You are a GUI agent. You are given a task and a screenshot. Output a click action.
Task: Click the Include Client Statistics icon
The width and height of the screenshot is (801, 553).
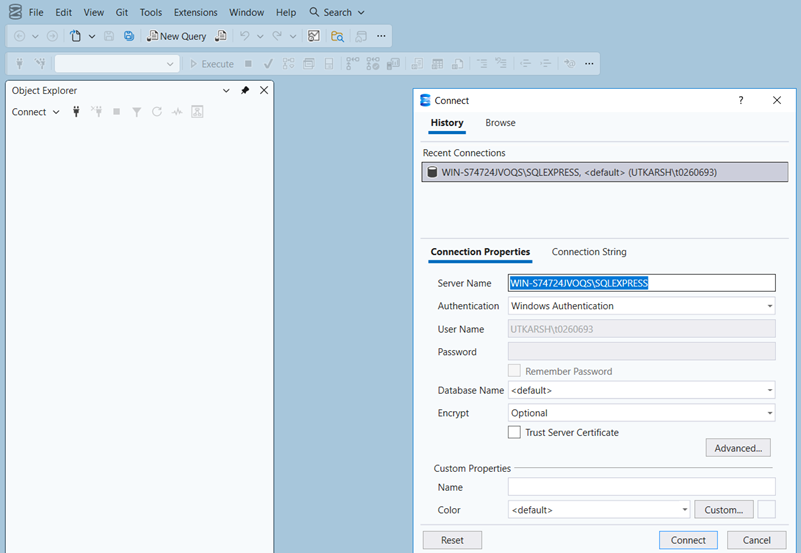pyautogui.click(x=393, y=64)
